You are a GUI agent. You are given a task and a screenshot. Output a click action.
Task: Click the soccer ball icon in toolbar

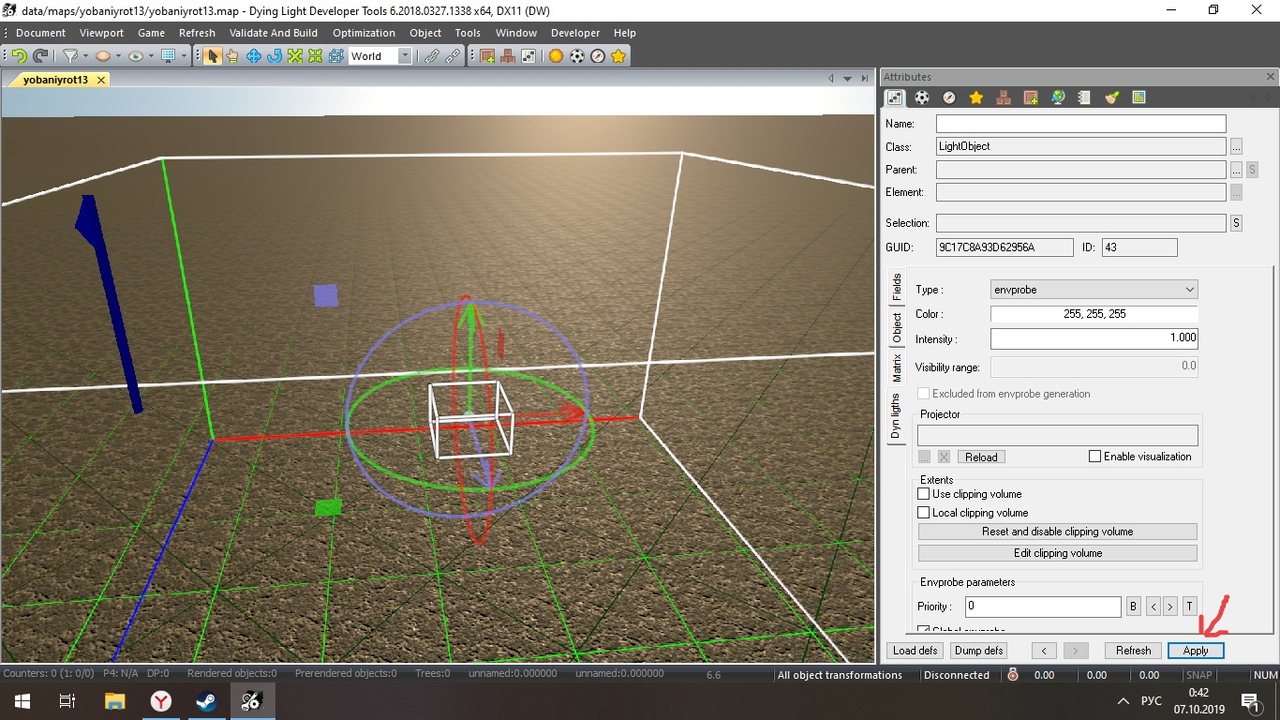577,56
